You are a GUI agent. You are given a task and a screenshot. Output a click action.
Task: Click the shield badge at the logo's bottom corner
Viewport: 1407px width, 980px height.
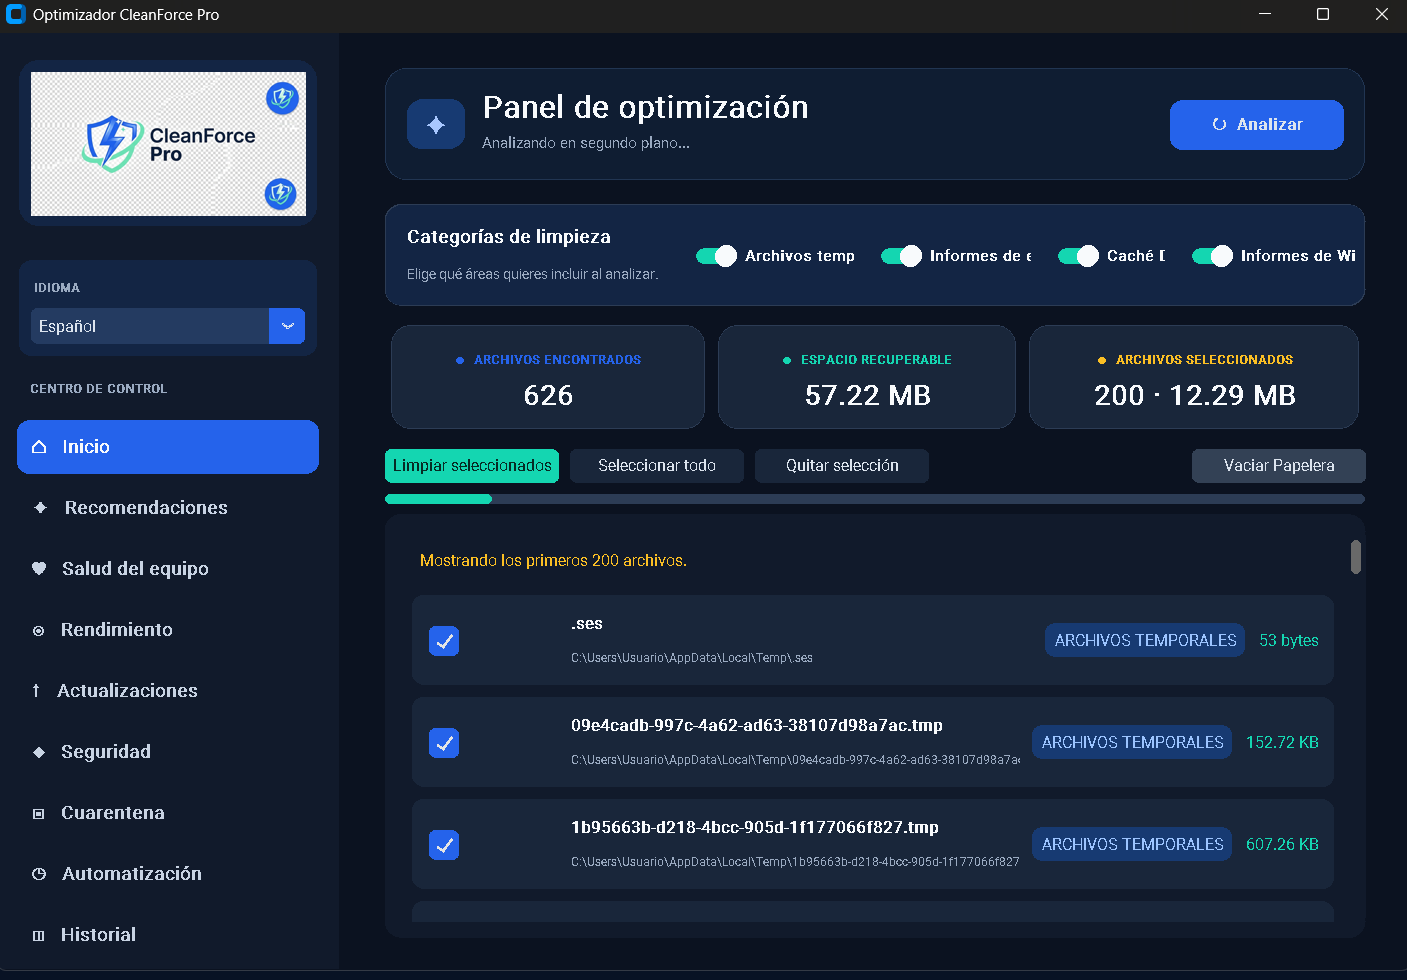(280, 193)
